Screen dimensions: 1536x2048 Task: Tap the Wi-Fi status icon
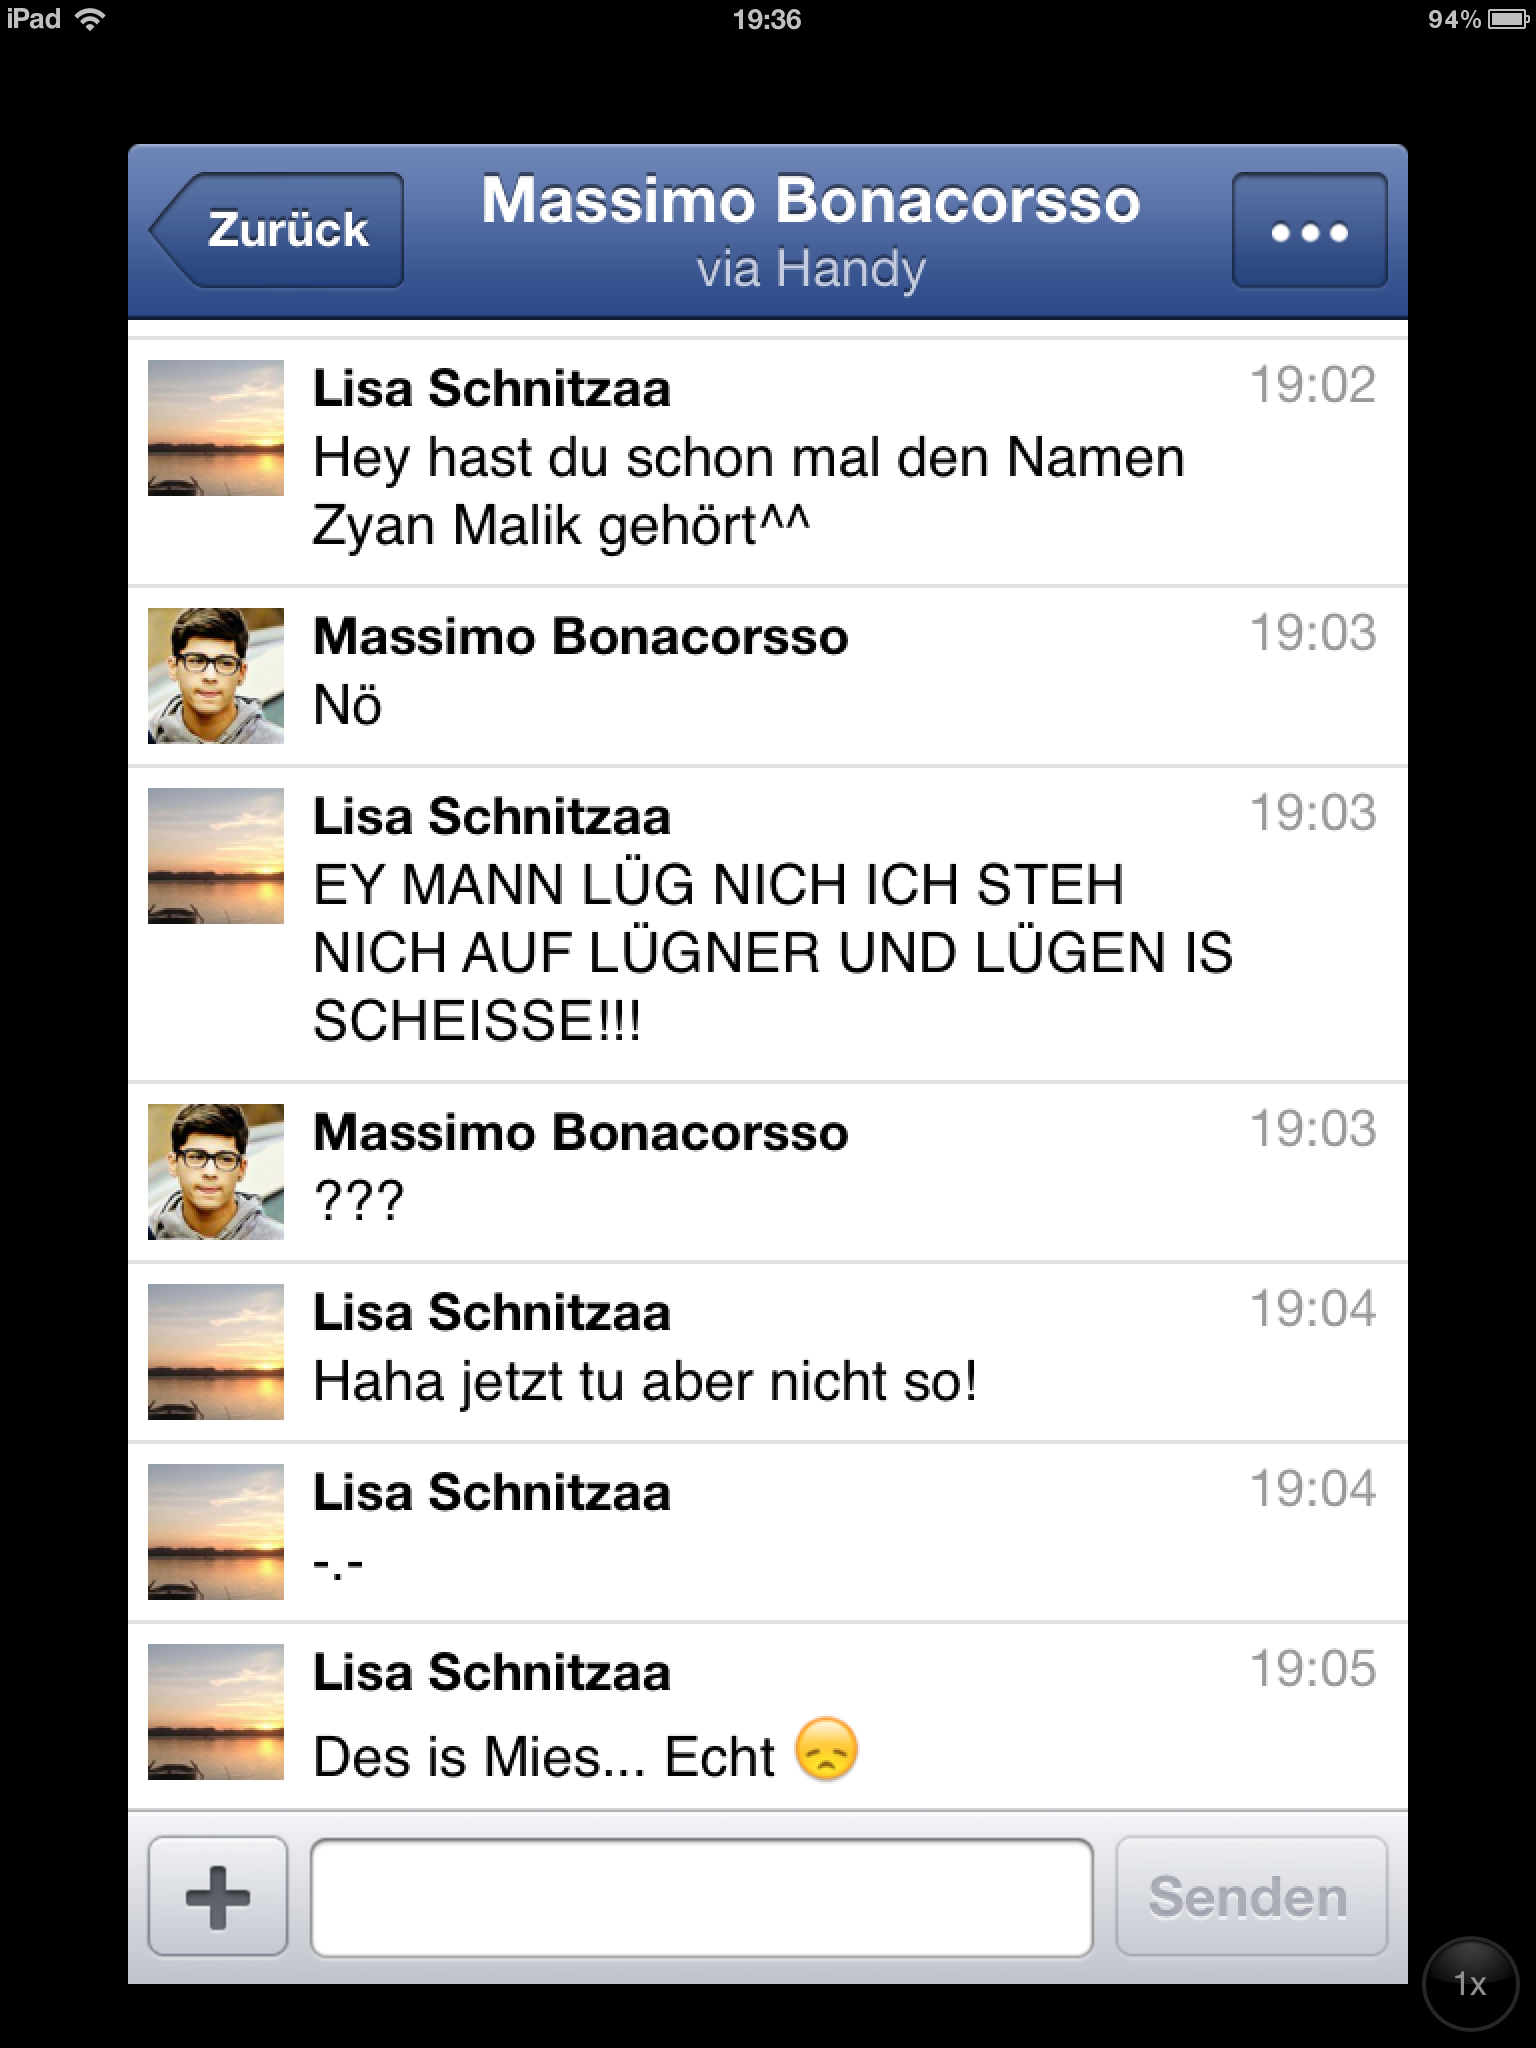pyautogui.click(x=91, y=19)
